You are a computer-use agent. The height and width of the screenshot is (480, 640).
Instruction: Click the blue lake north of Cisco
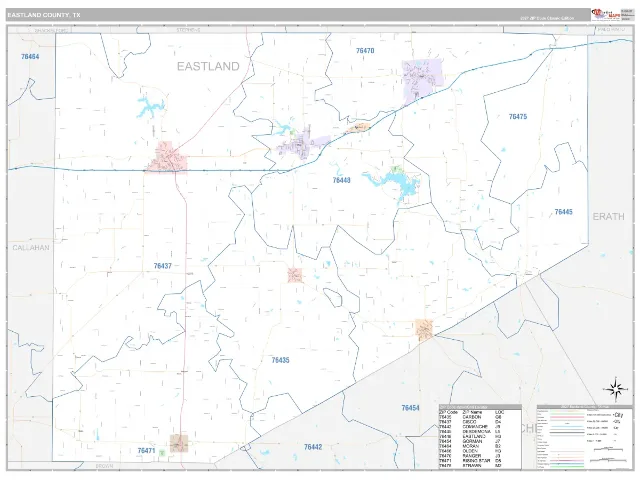pos(150,107)
